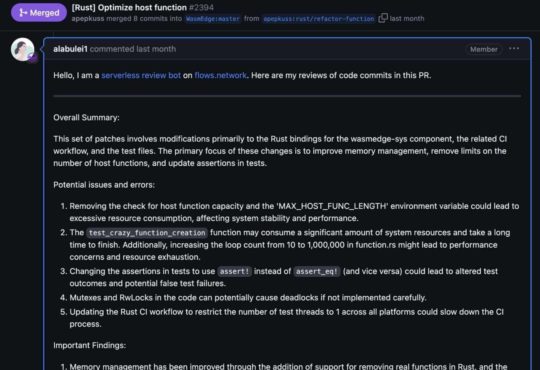Viewport: 540px width, 370px height.
Task: Click alabulei1's profile avatar
Action: tap(23, 49)
